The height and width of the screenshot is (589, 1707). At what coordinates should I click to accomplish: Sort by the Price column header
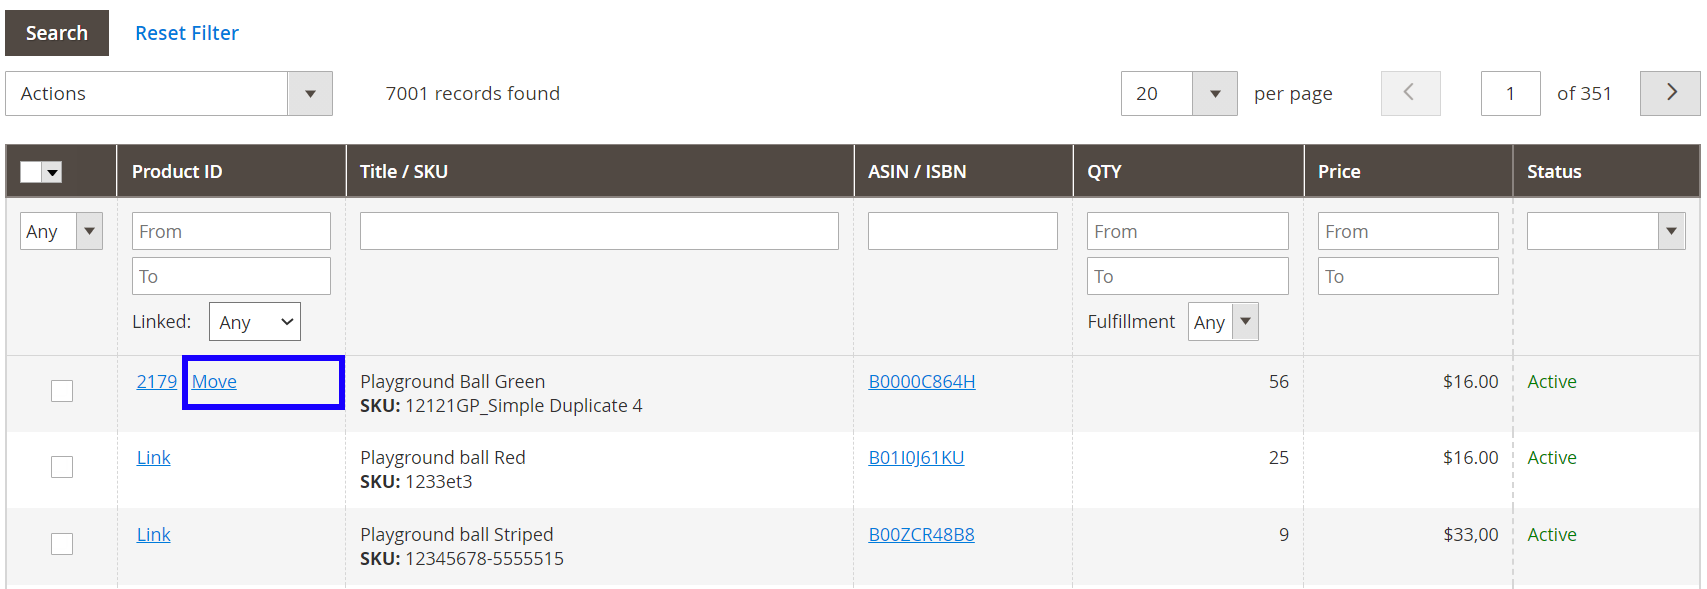[x=1339, y=172]
